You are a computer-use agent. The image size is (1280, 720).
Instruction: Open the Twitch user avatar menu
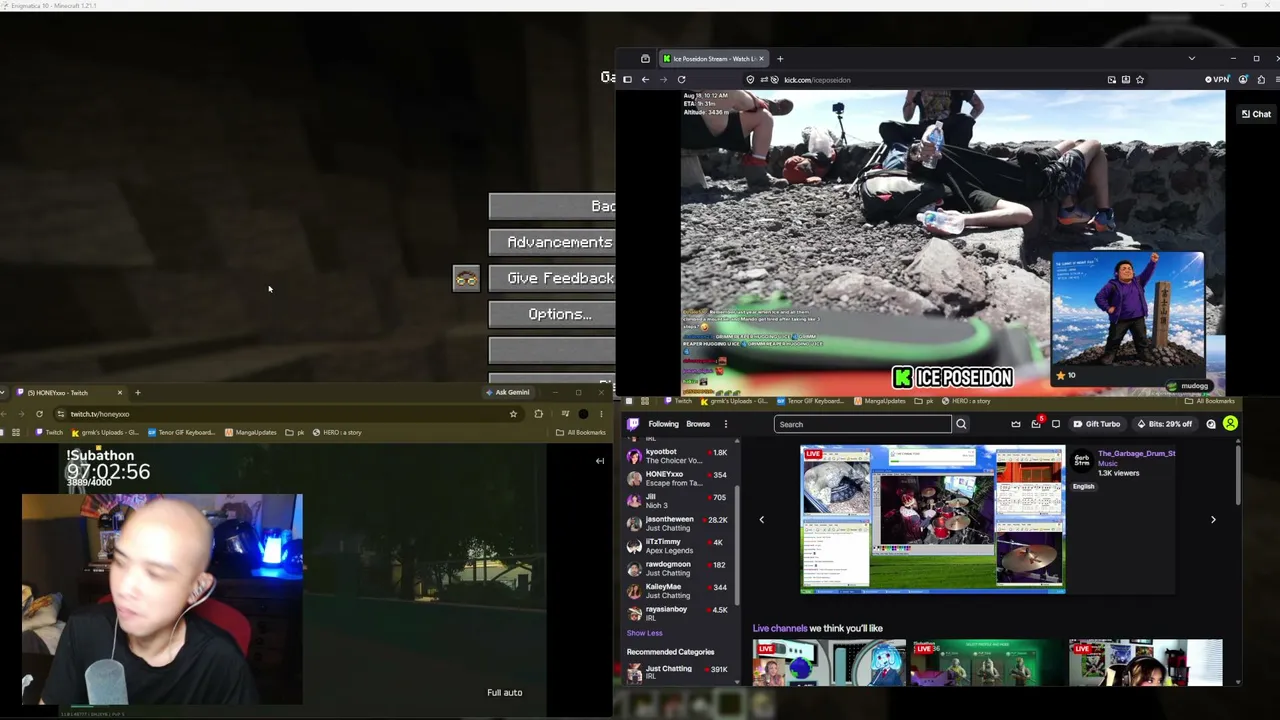tap(1230, 424)
